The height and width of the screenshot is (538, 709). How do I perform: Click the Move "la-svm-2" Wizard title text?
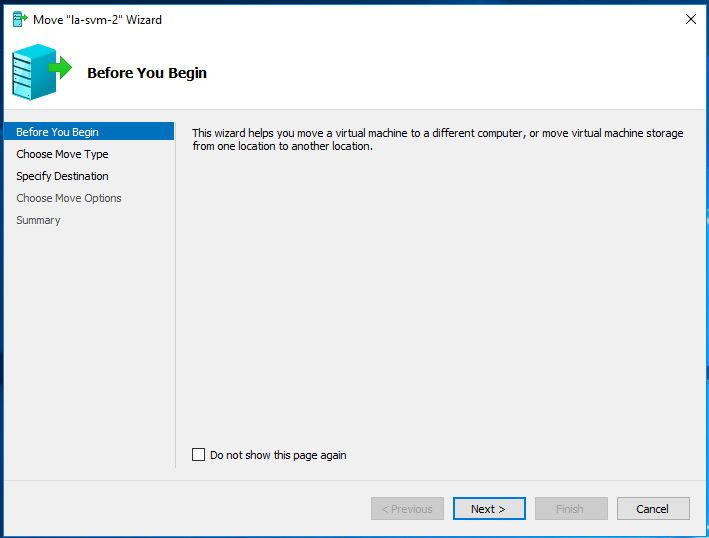click(97, 20)
